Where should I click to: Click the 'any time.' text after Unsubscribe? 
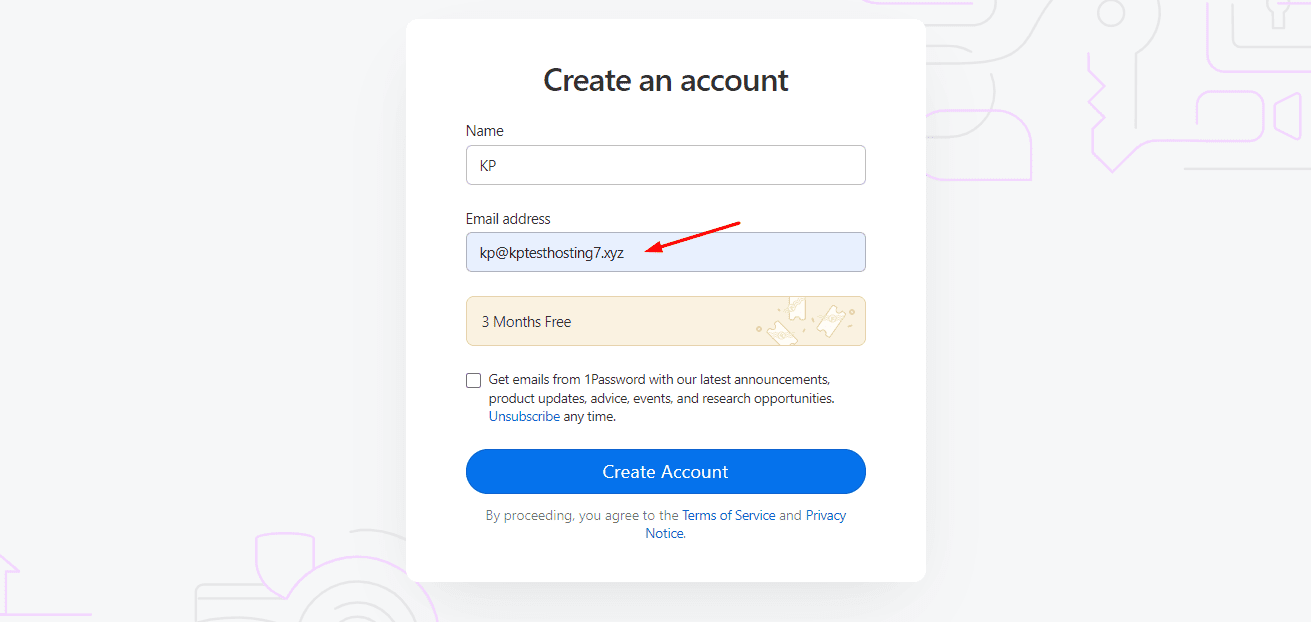coord(590,417)
